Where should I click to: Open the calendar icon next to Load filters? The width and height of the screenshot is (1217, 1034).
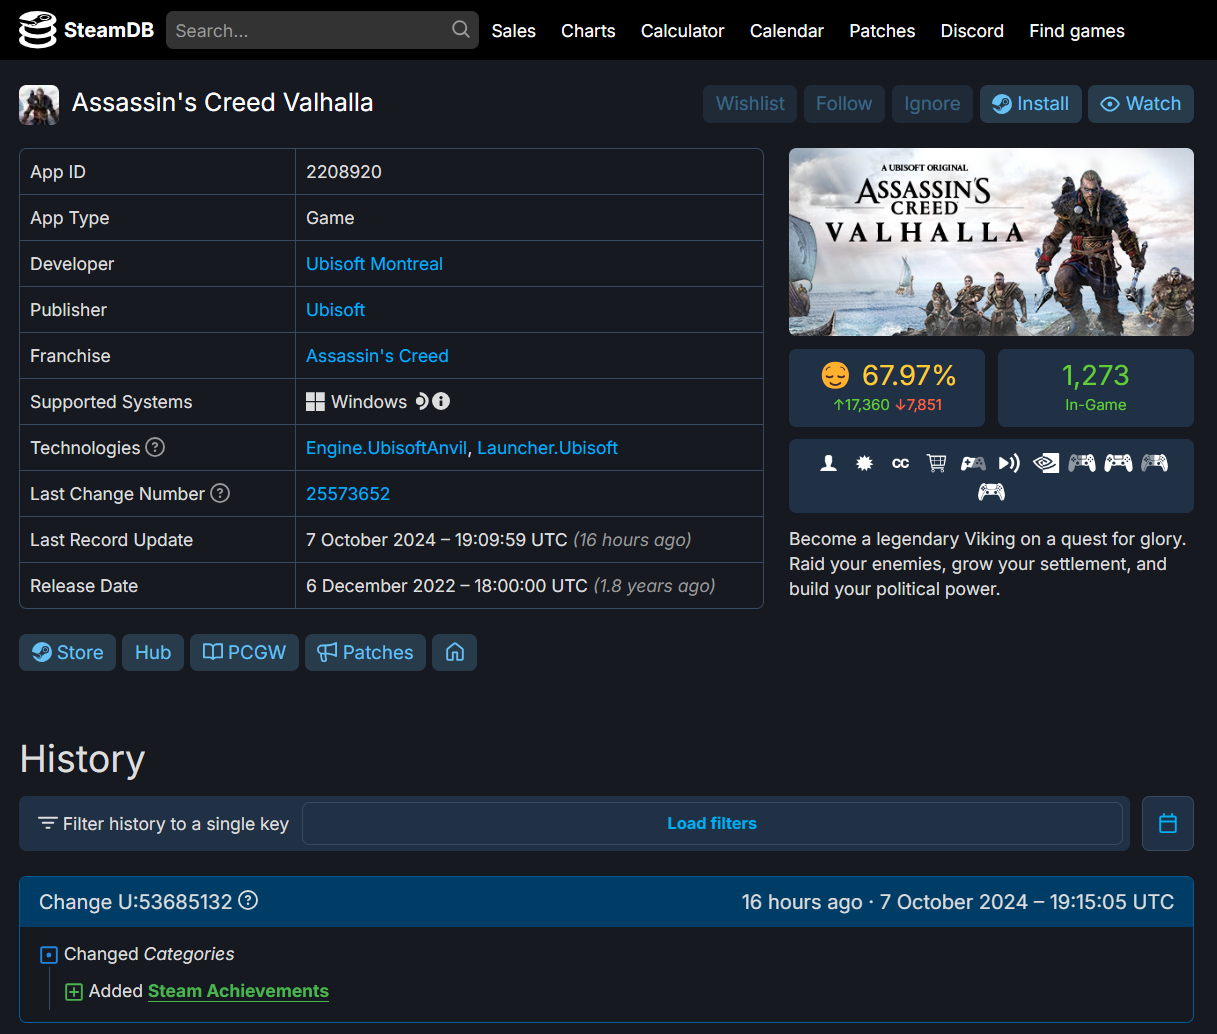[1167, 823]
